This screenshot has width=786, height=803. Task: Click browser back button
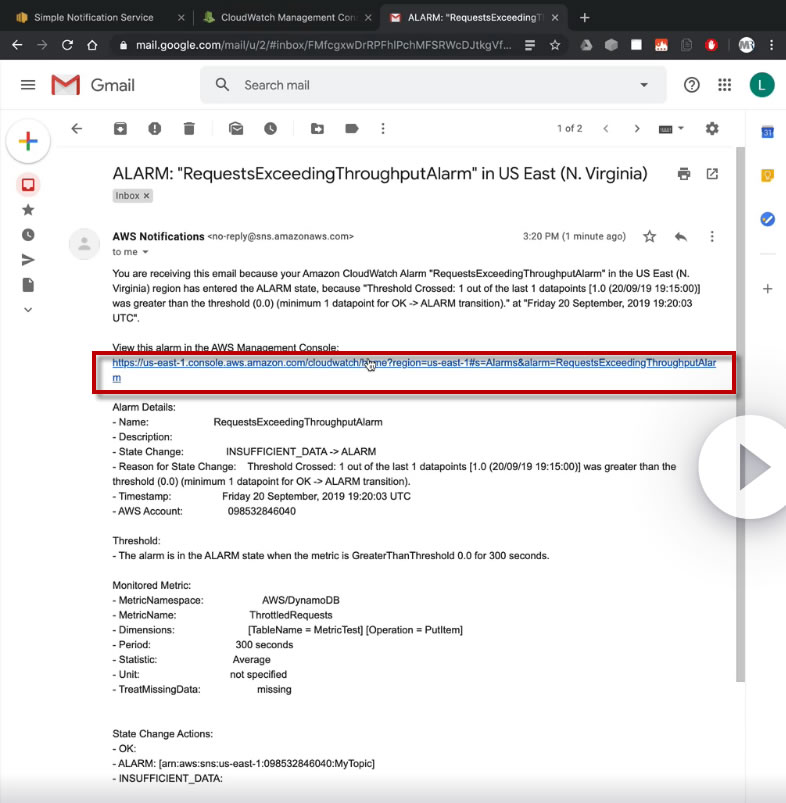(x=17, y=45)
